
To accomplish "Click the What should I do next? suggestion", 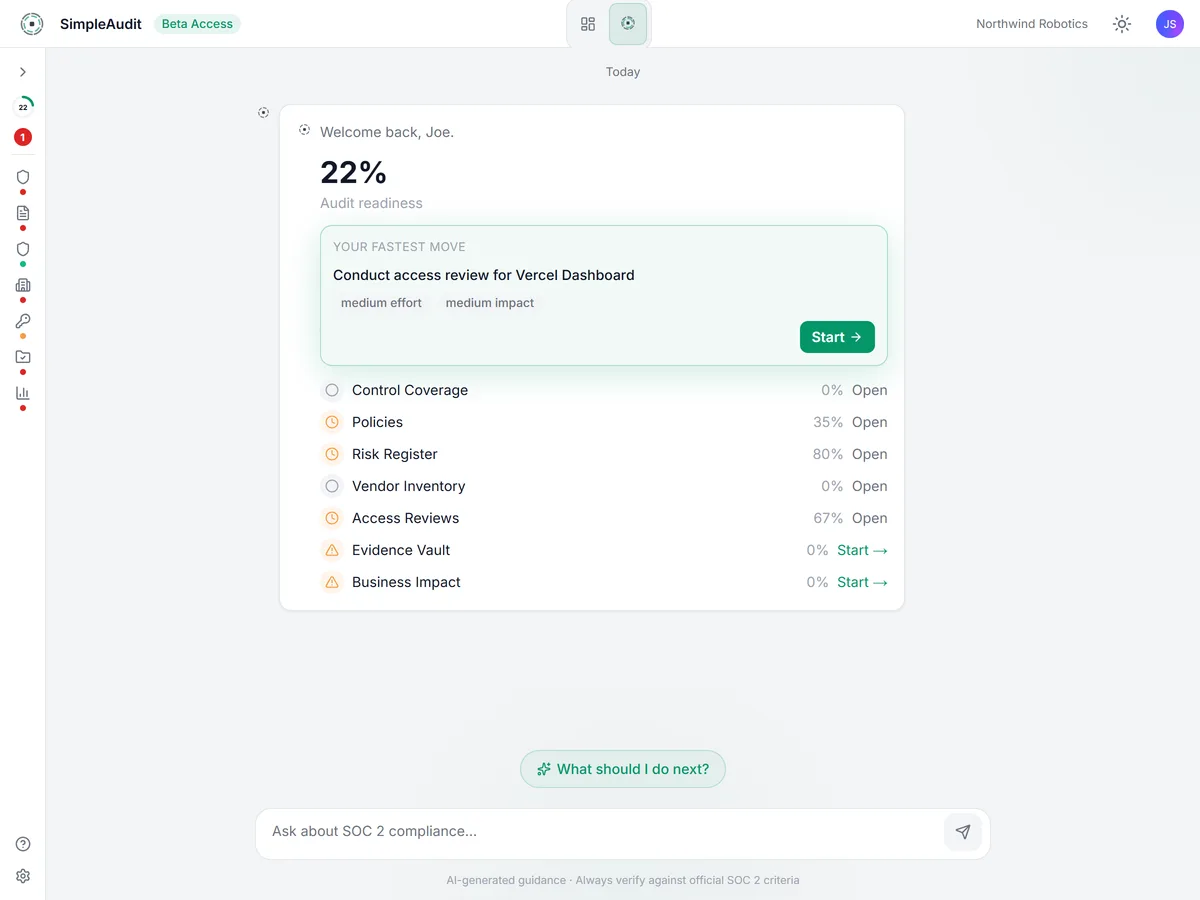I will (623, 769).
